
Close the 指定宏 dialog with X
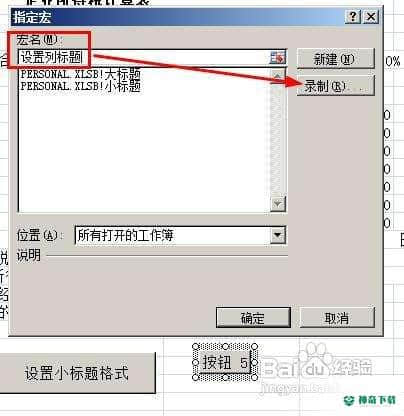click(371, 16)
